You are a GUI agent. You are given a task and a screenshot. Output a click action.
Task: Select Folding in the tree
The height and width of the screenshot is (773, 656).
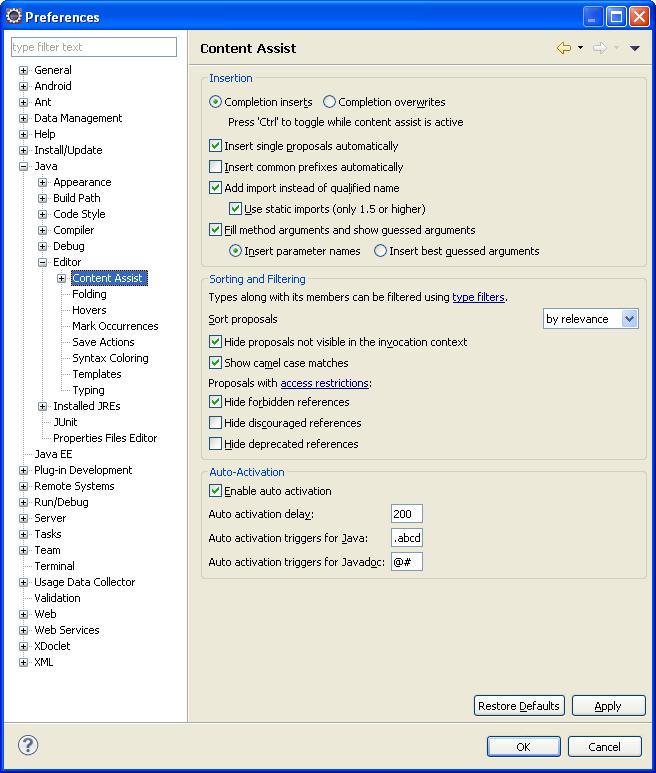[89, 294]
